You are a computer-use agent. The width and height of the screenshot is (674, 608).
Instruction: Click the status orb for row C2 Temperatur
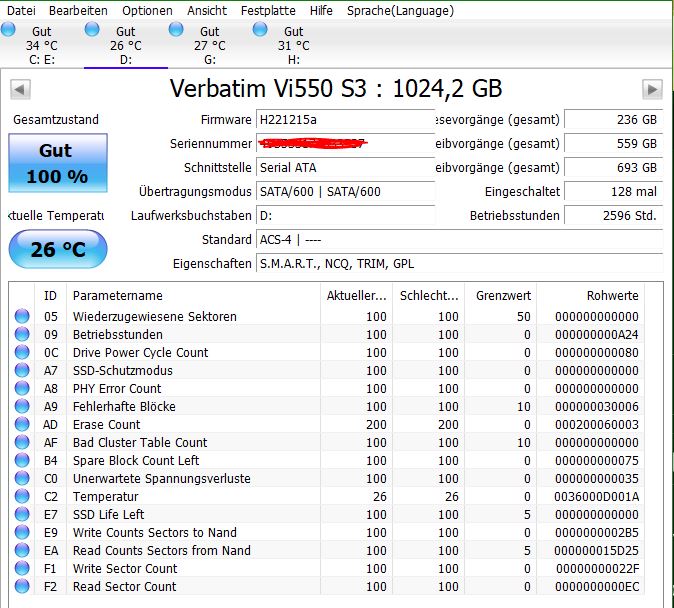coord(22,496)
